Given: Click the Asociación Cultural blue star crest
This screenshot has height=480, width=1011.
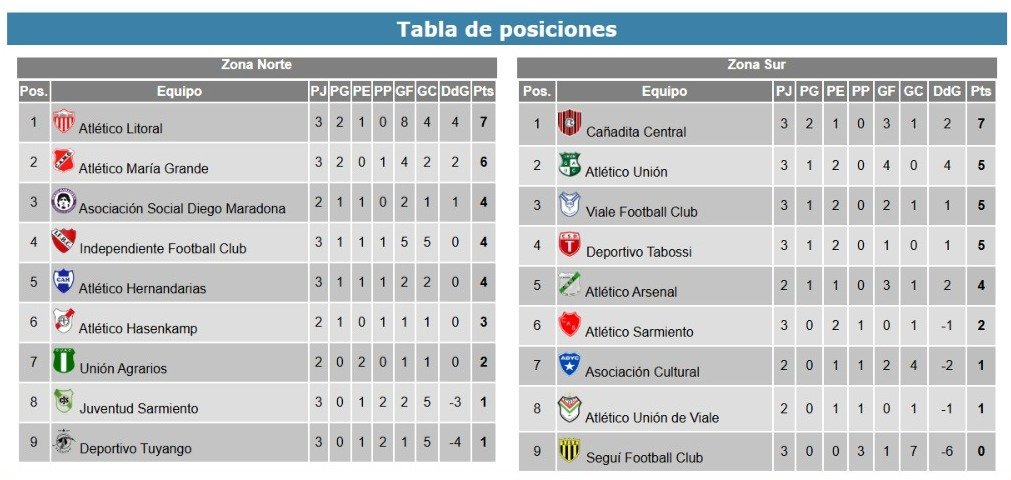Looking at the screenshot, I should click(x=569, y=365).
